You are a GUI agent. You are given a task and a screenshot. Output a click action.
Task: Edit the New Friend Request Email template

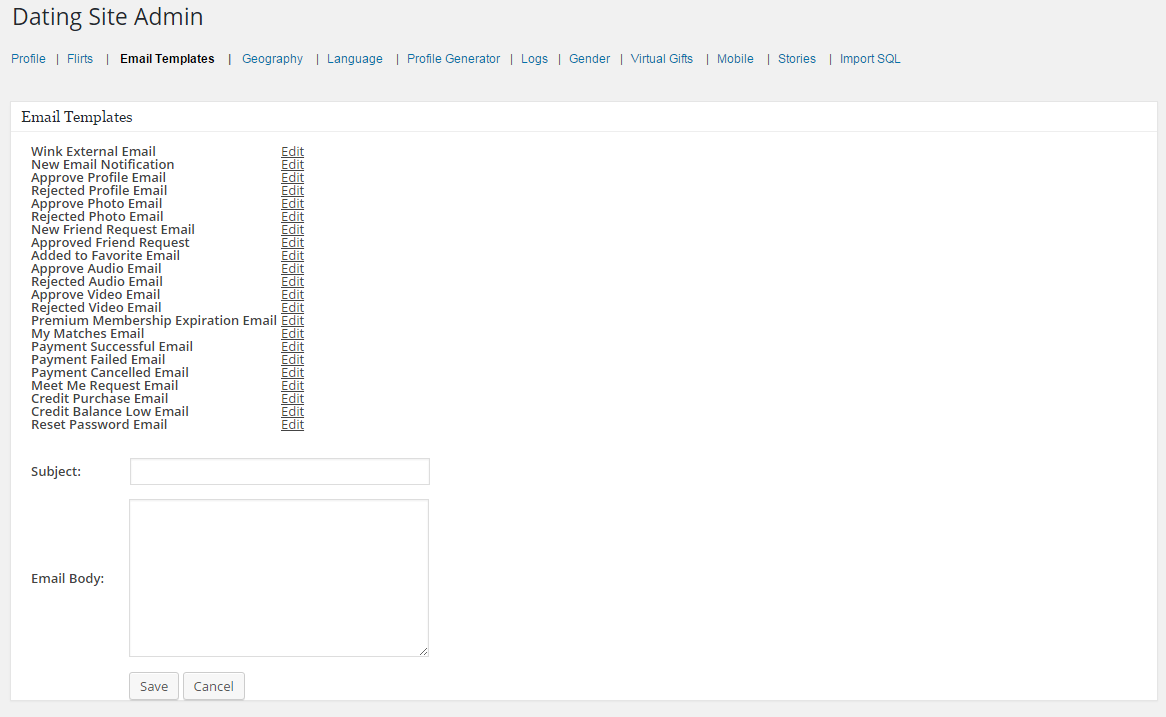pyautogui.click(x=292, y=230)
